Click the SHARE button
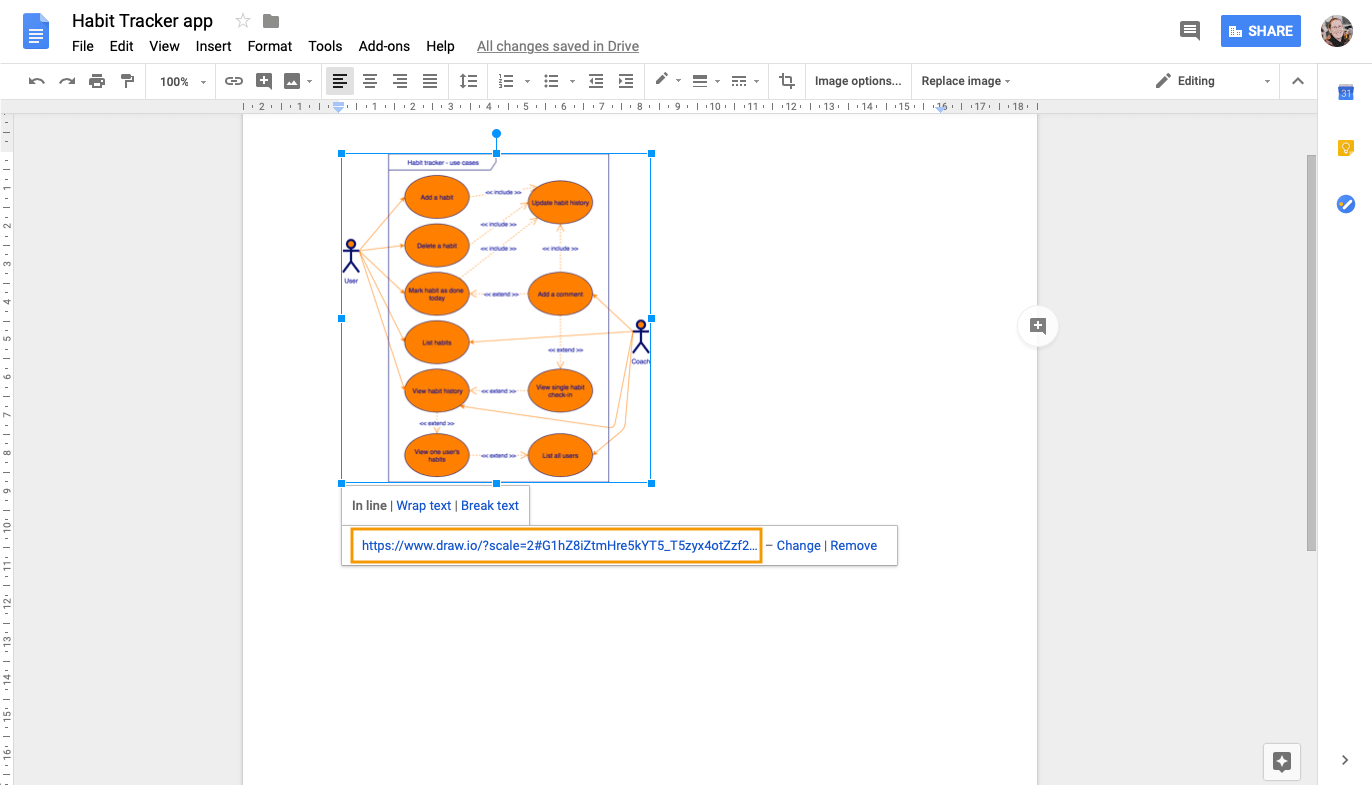The height and width of the screenshot is (785, 1372). point(1260,30)
